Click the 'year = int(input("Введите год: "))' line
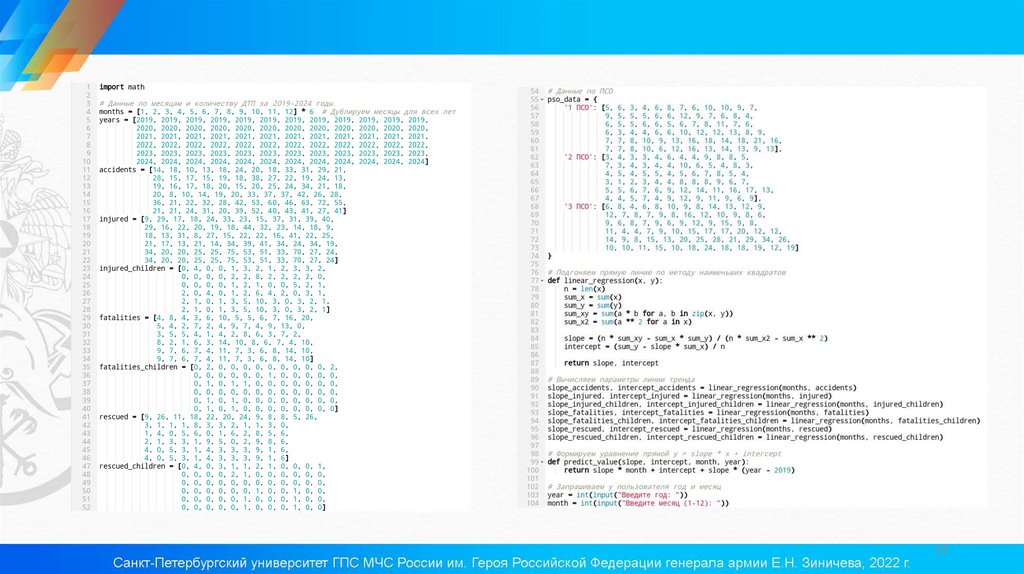 point(617,495)
